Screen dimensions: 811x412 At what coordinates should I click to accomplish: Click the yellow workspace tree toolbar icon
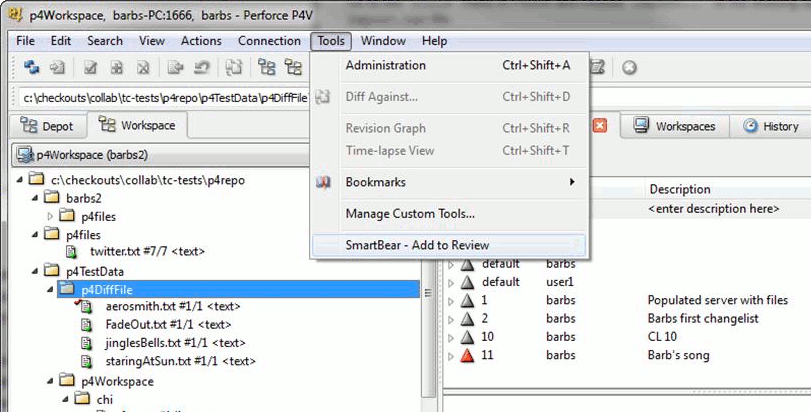[x=293, y=67]
